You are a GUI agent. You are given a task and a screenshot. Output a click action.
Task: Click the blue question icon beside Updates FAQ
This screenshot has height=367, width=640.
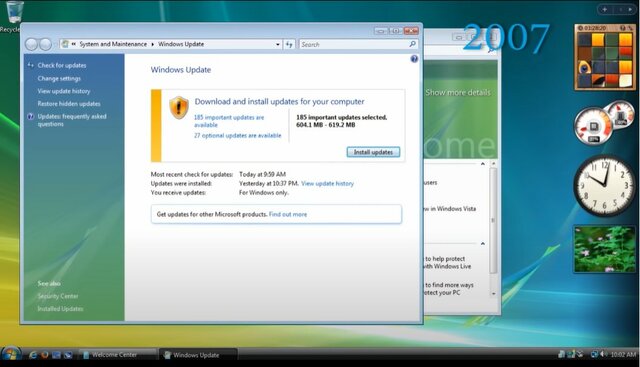(30, 117)
